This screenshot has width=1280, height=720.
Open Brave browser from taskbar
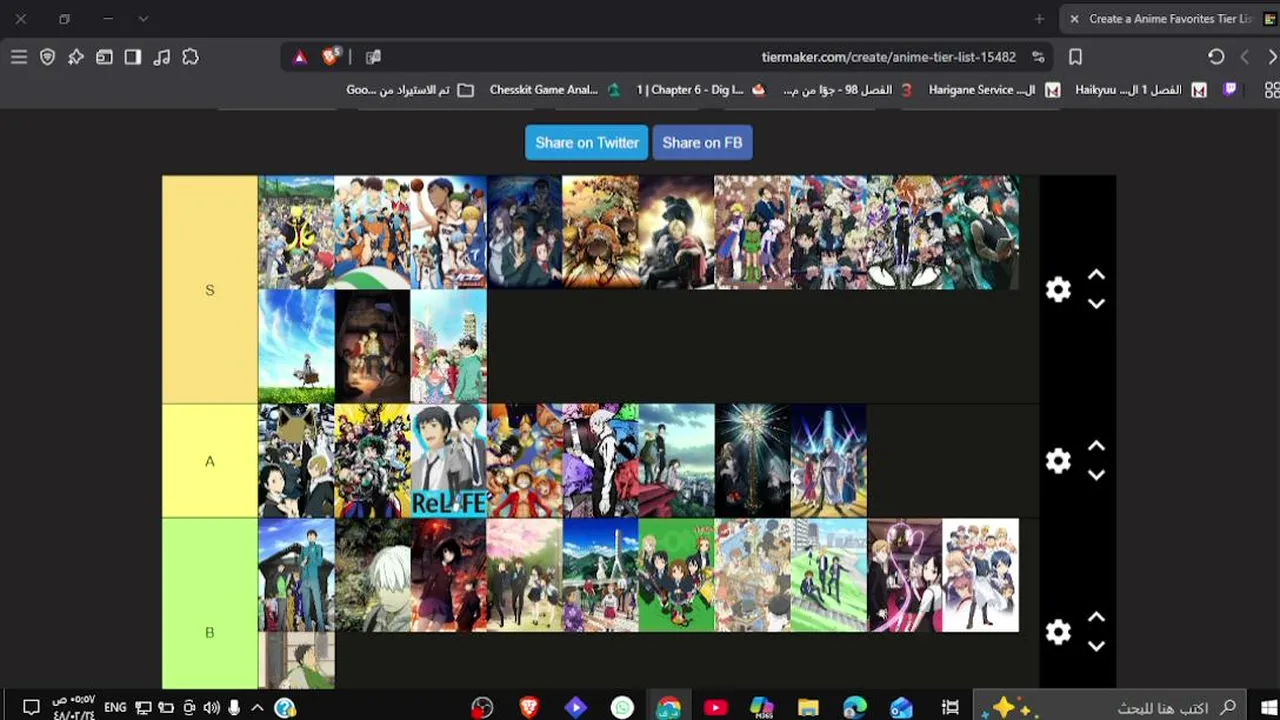pyautogui.click(x=529, y=708)
